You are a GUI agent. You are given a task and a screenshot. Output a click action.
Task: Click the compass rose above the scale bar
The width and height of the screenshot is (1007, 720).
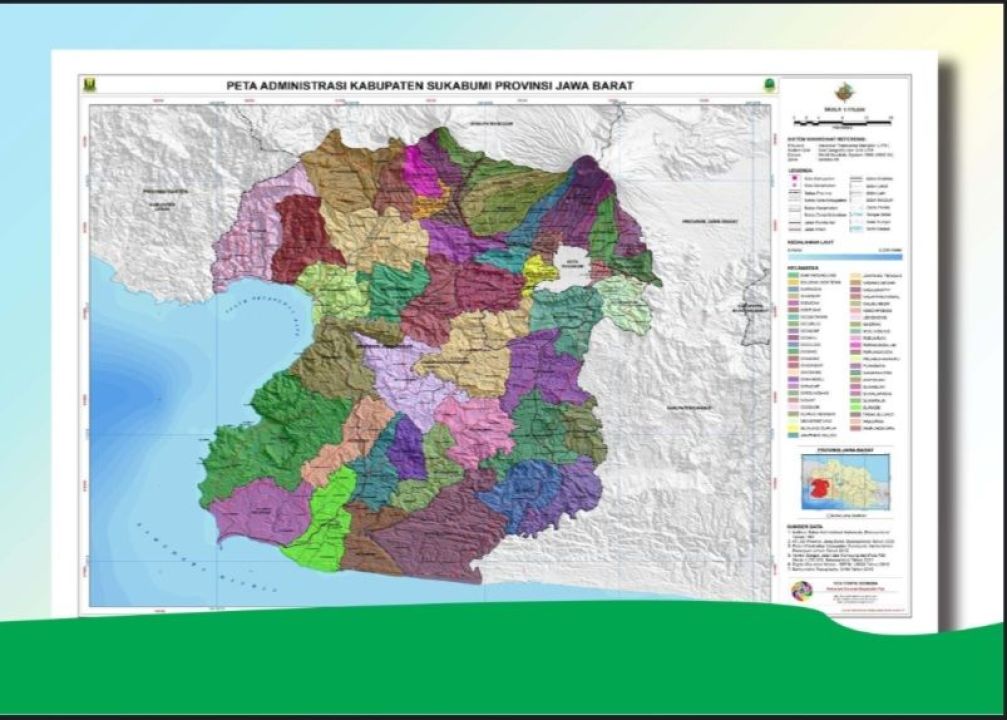click(x=843, y=92)
